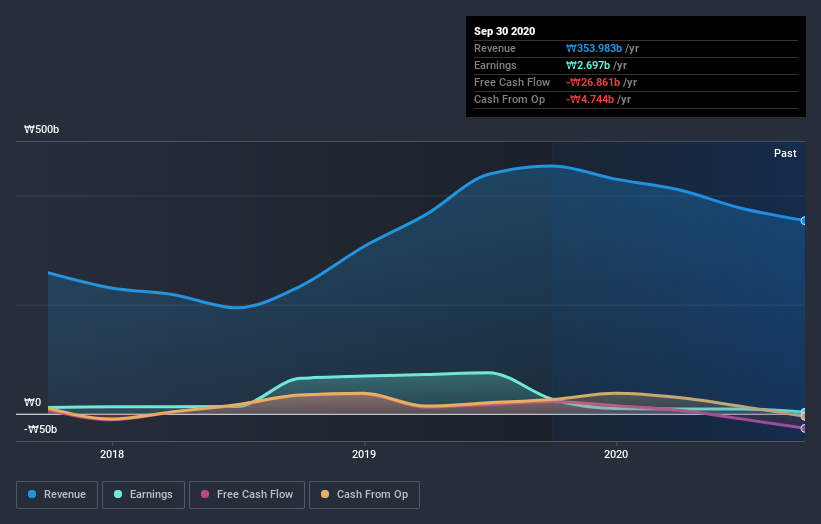The image size is (821, 524).
Task: Click the -₩4.744b cash from op value
Action: [x=590, y=99]
